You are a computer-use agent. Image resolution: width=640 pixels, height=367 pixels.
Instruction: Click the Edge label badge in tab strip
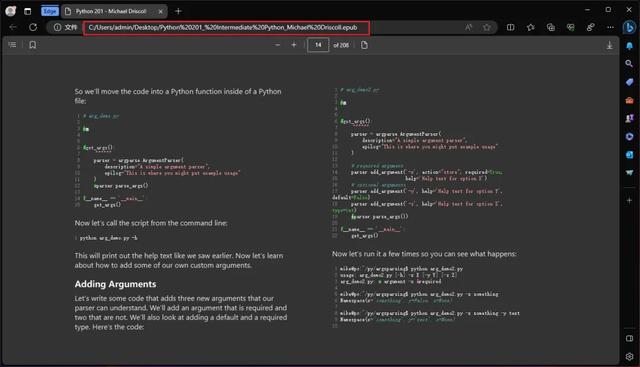50,11
